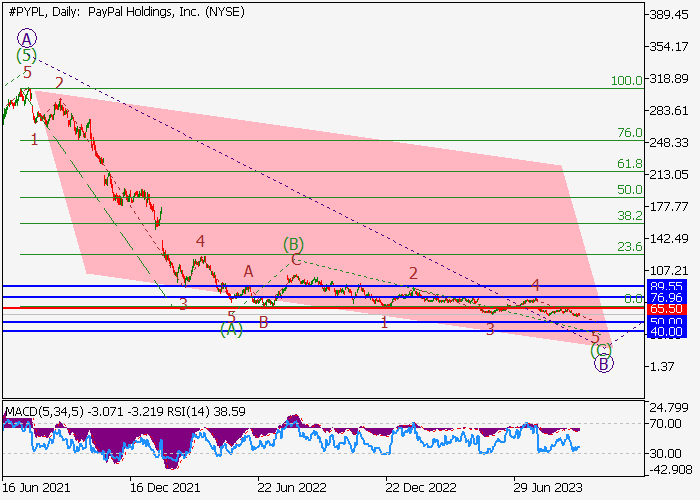Select the 22 Dec 2022 date label
Viewport: 700px width, 500px height.
(421, 487)
